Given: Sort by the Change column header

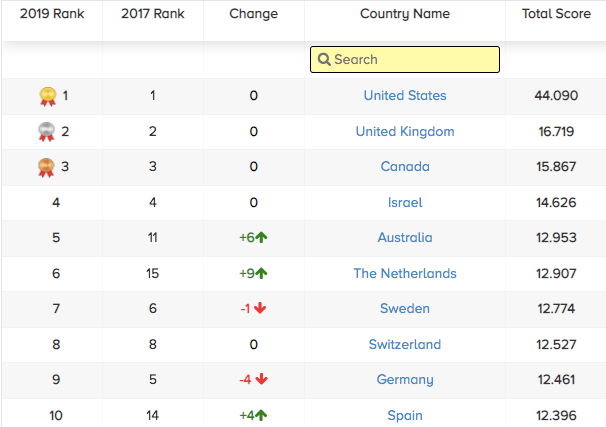Looking at the screenshot, I should [x=253, y=14].
